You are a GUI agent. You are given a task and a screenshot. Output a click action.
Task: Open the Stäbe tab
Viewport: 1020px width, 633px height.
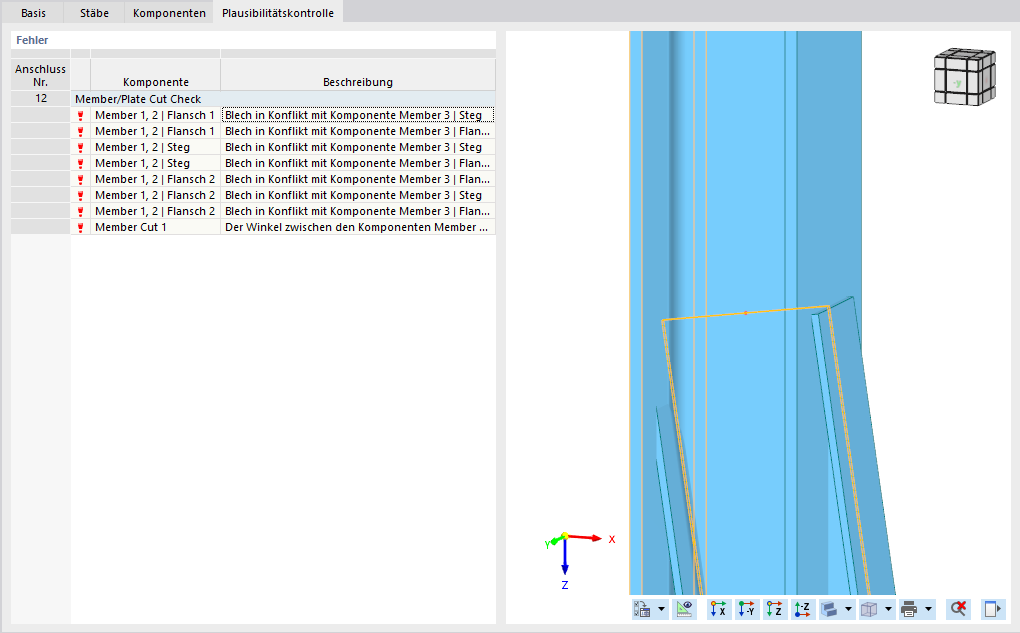pos(94,12)
